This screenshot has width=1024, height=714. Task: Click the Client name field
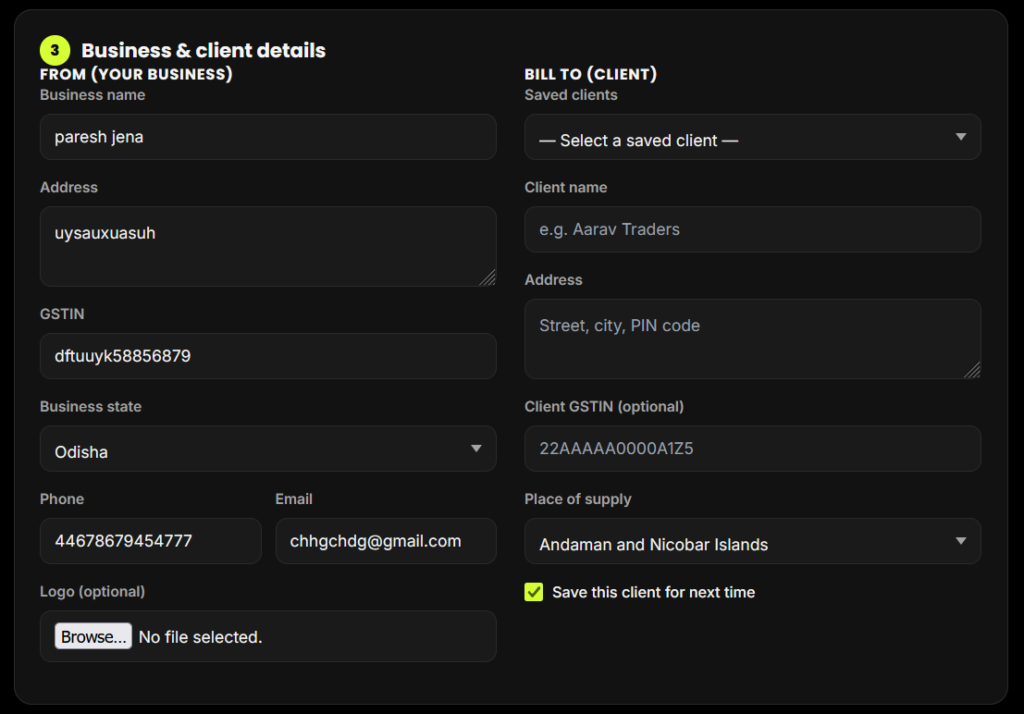(752, 229)
